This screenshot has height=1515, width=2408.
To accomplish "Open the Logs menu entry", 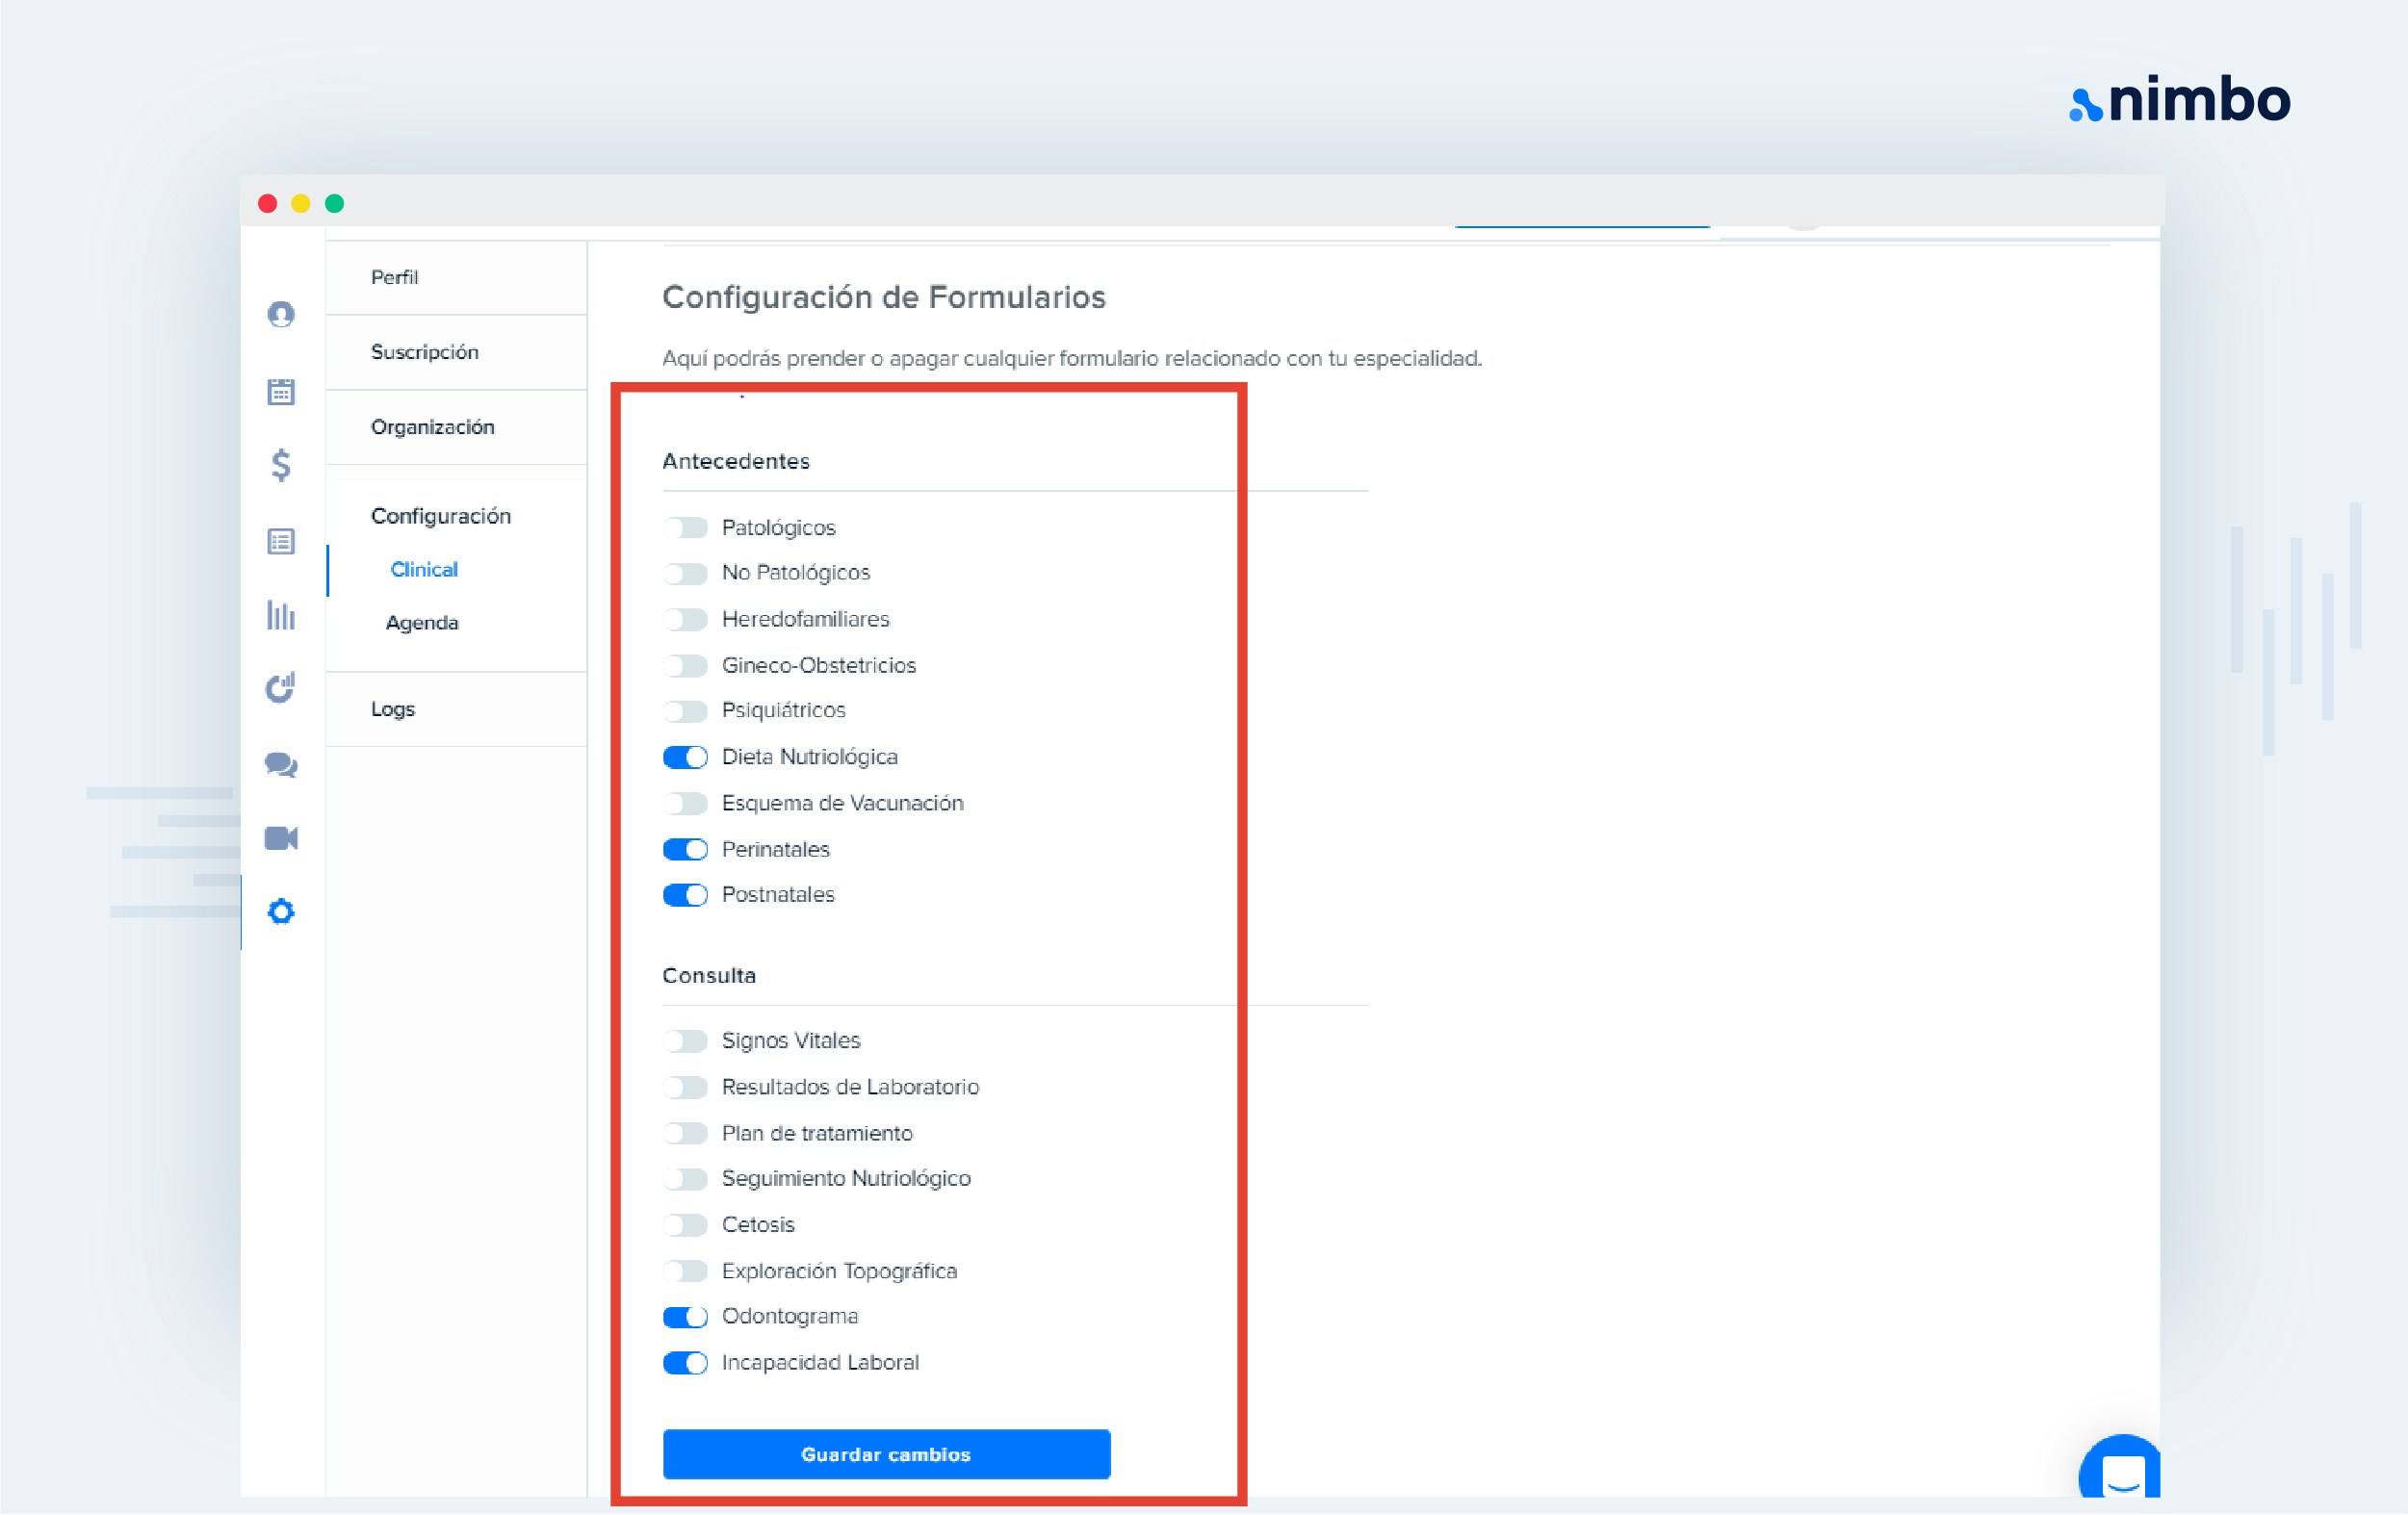I will (x=393, y=709).
